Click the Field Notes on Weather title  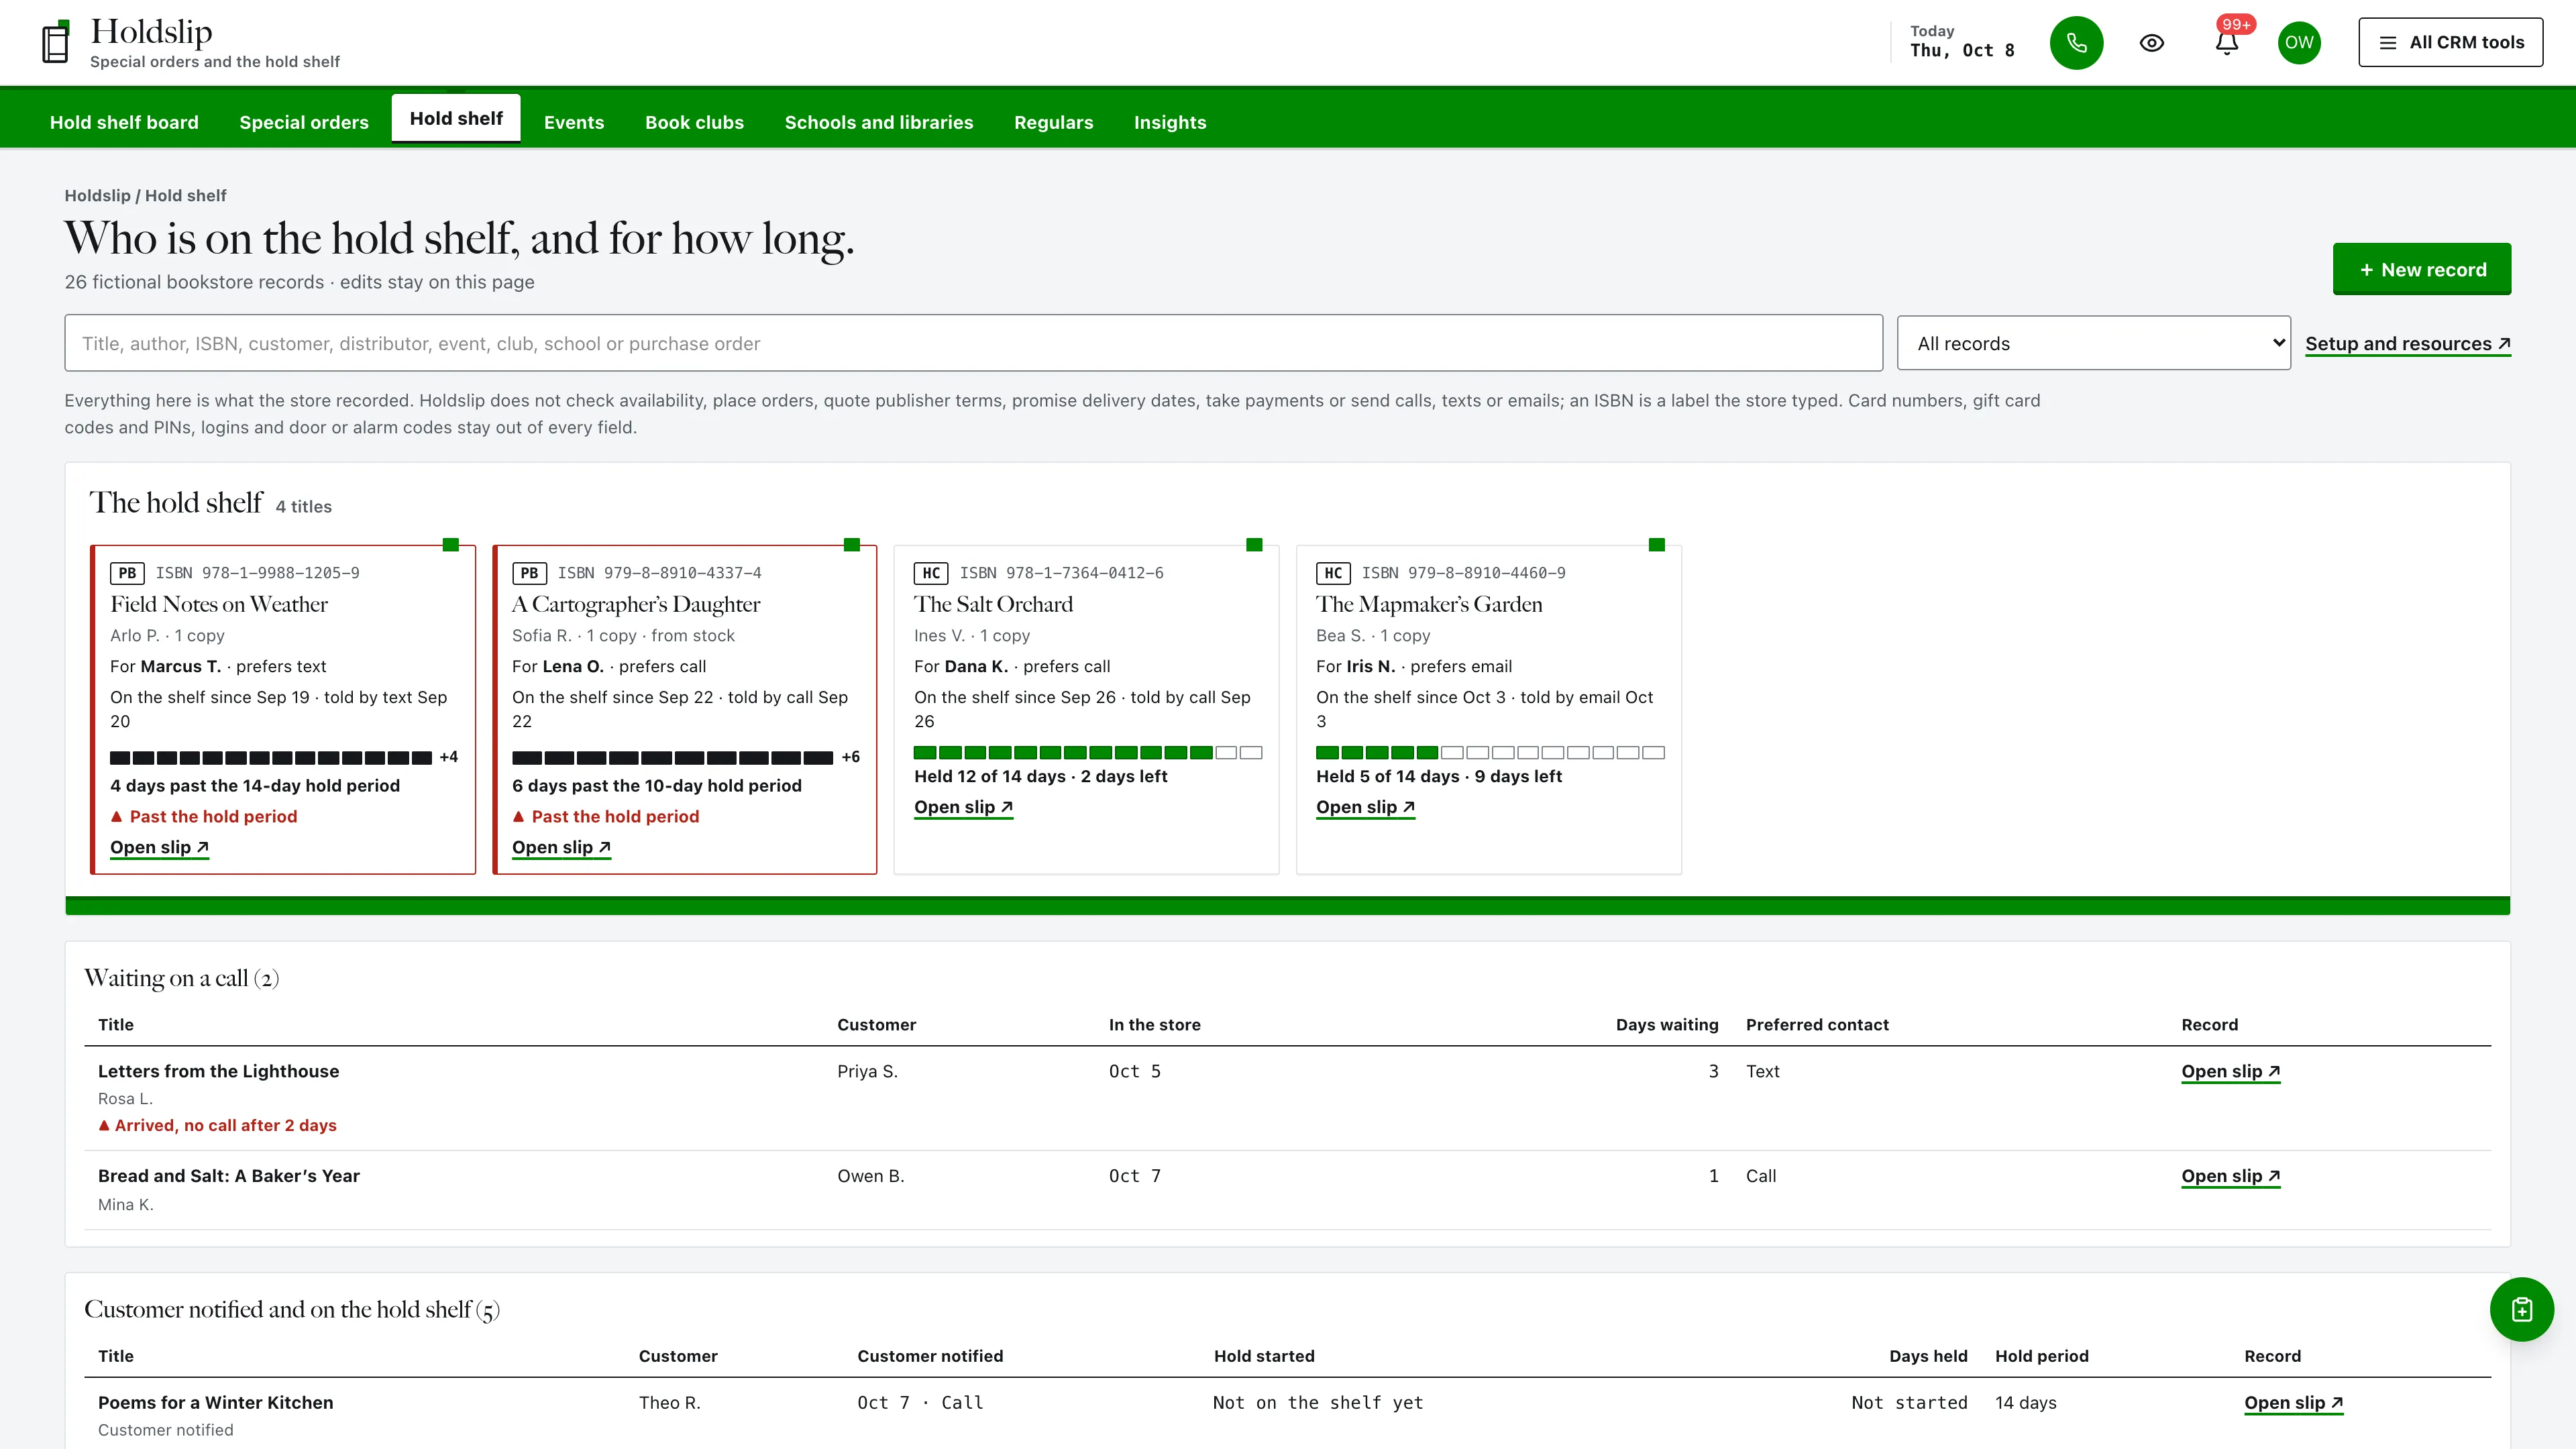pyautogui.click(x=218, y=604)
